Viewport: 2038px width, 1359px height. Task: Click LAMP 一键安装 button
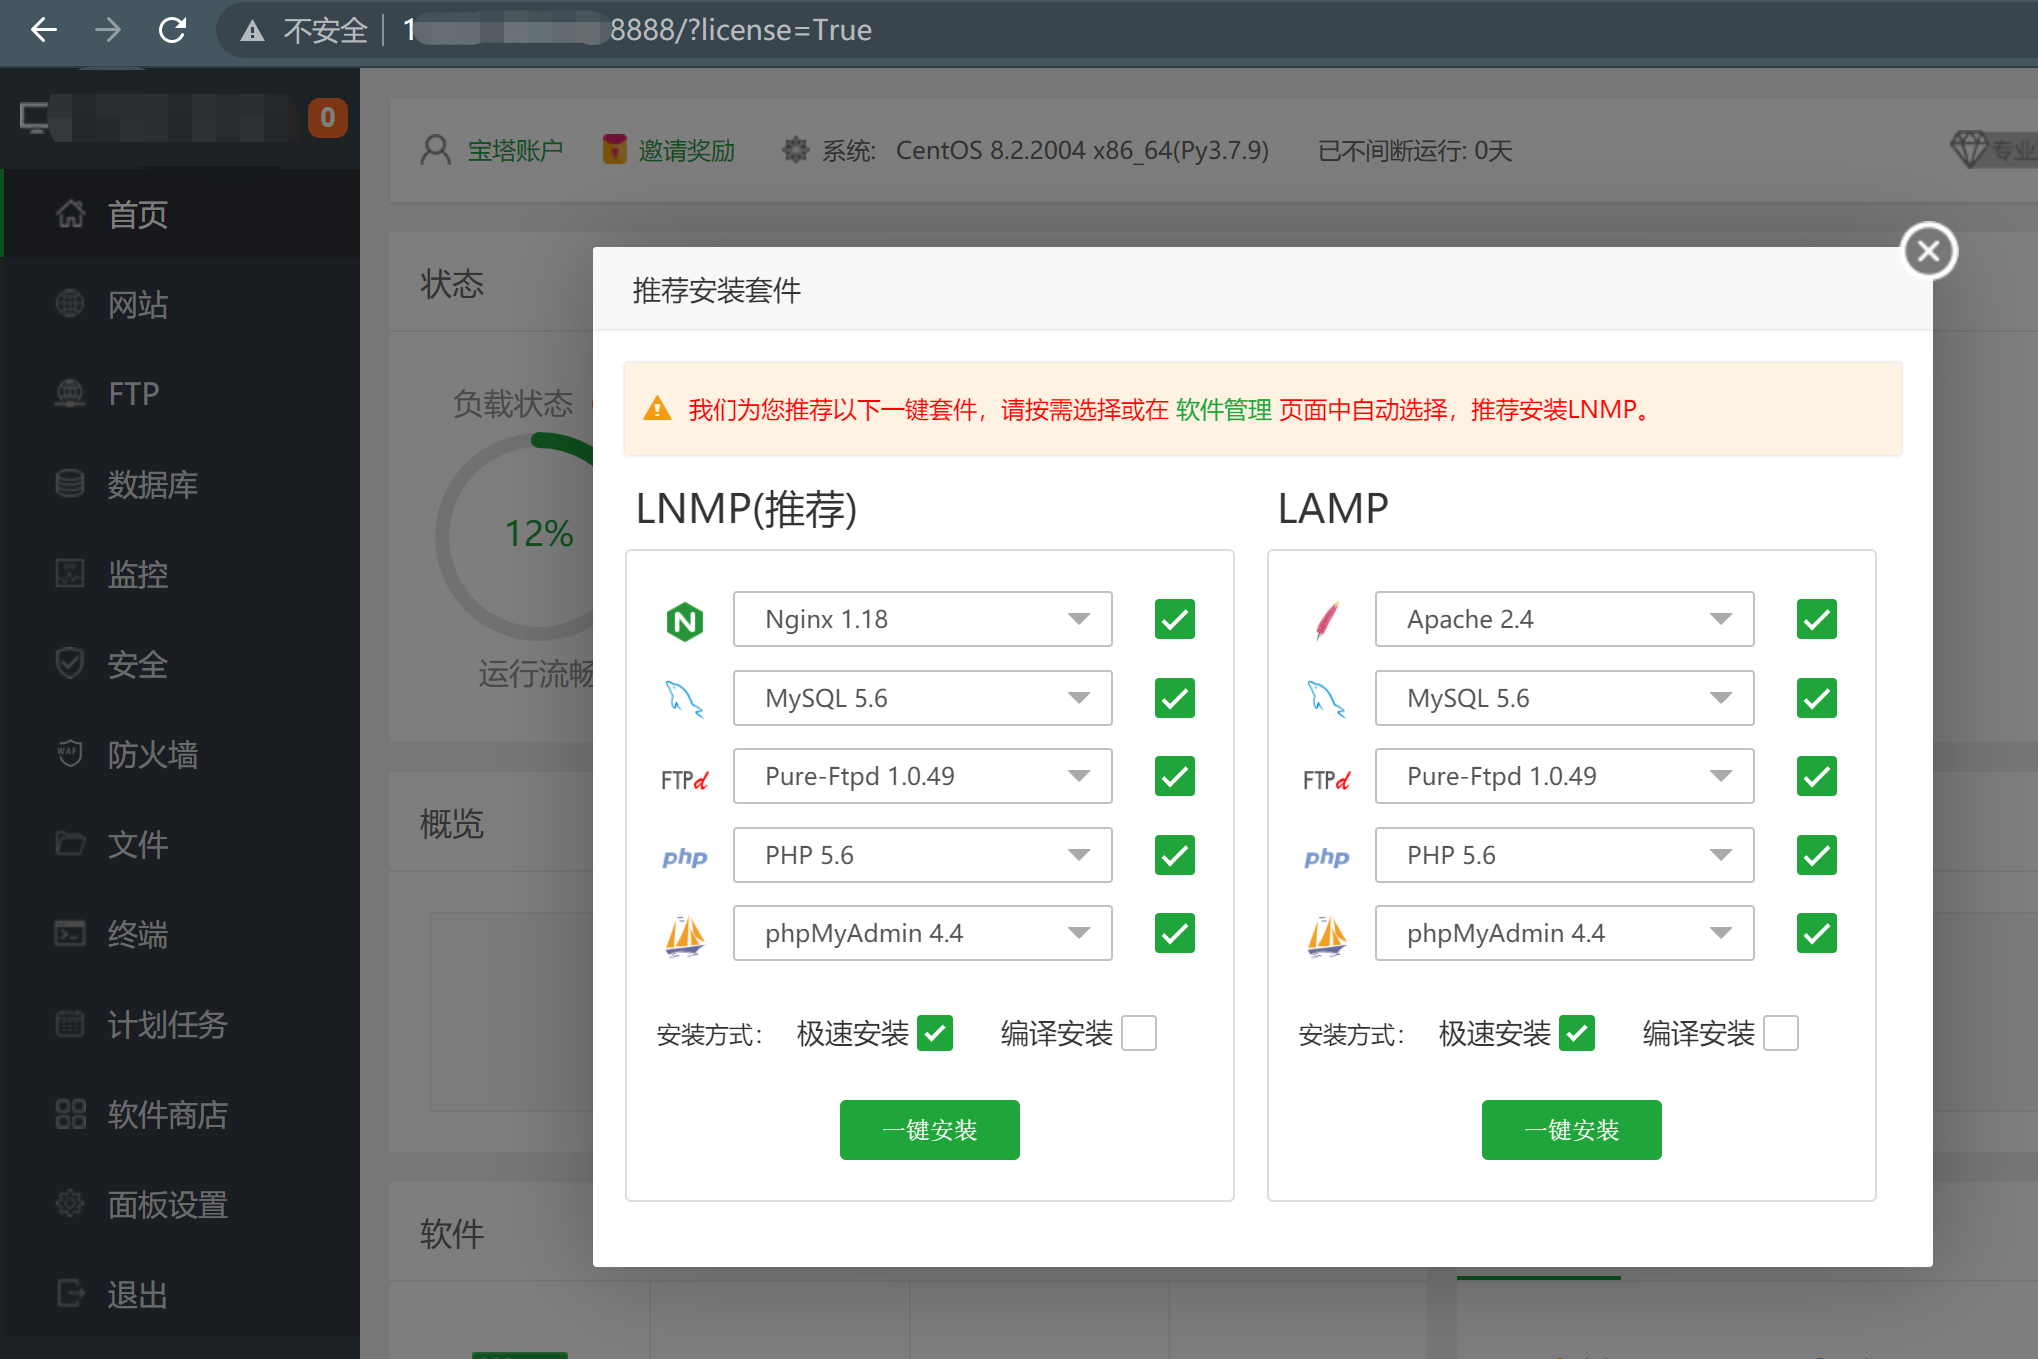(1572, 1130)
